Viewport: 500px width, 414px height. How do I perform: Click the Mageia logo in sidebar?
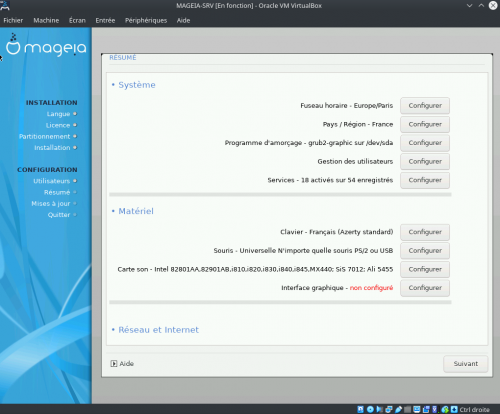pyautogui.click(x=46, y=45)
